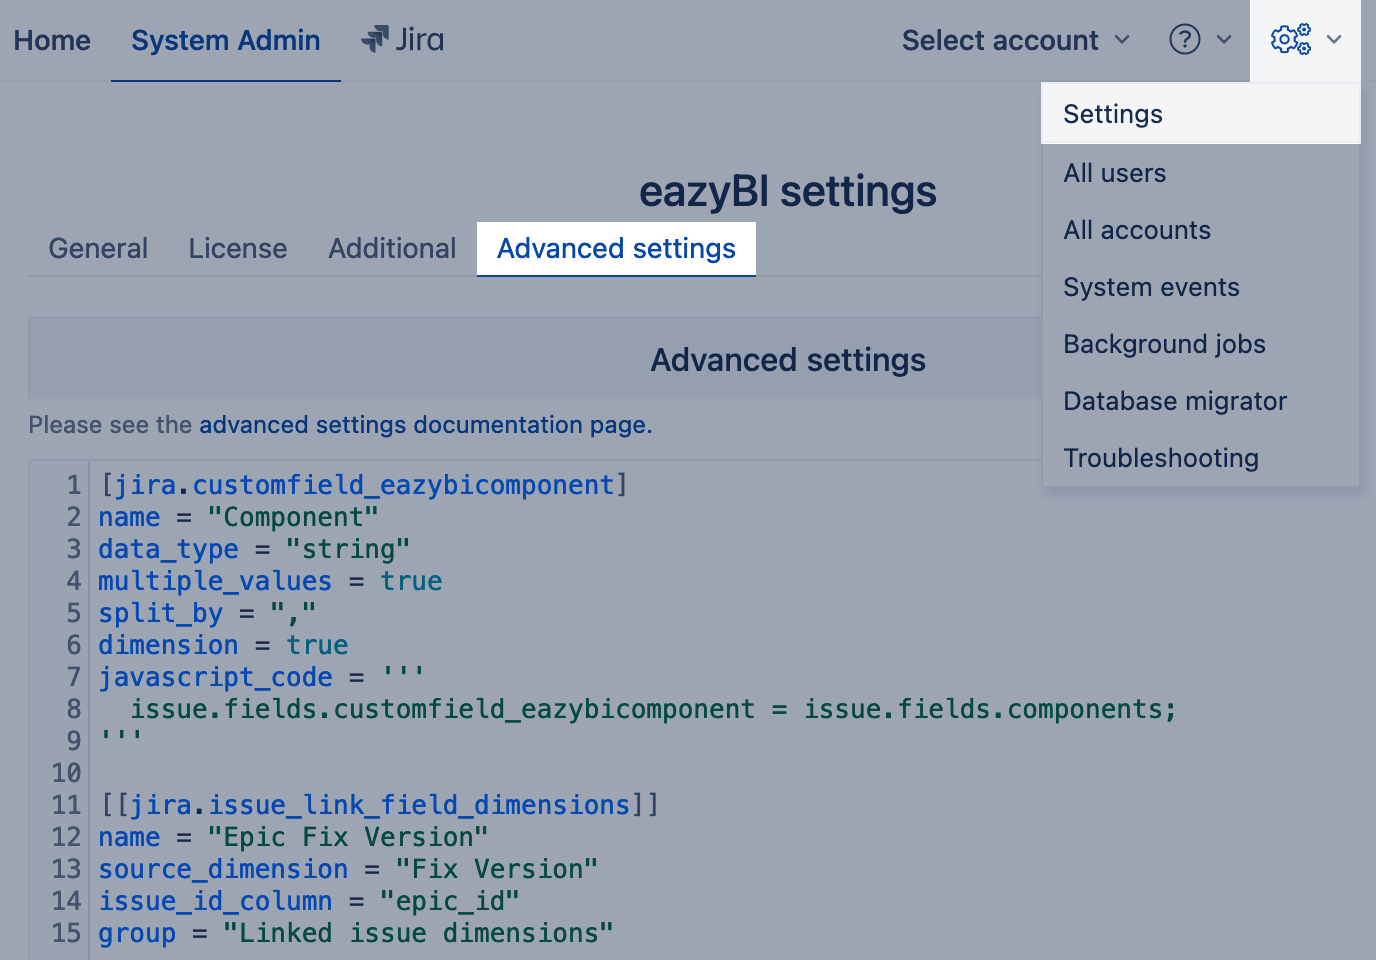Click line 10 in the code editor
The width and height of the screenshot is (1376, 960).
tap(400, 773)
